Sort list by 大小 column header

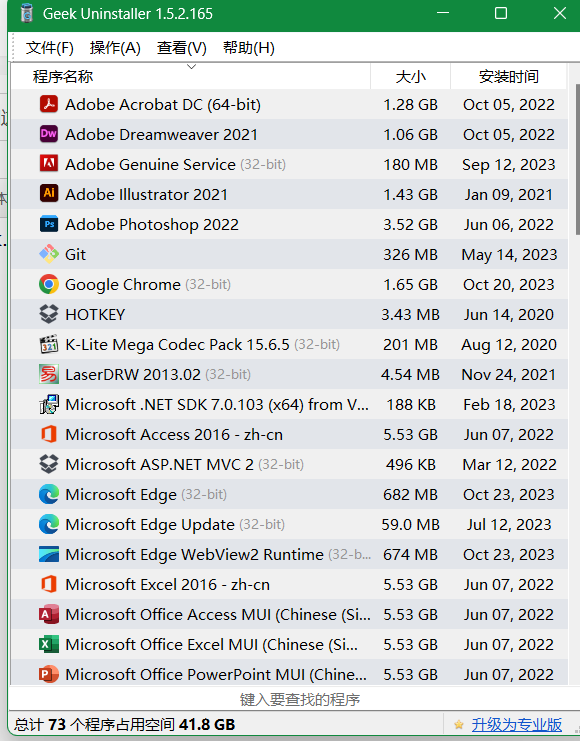pos(410,76)
